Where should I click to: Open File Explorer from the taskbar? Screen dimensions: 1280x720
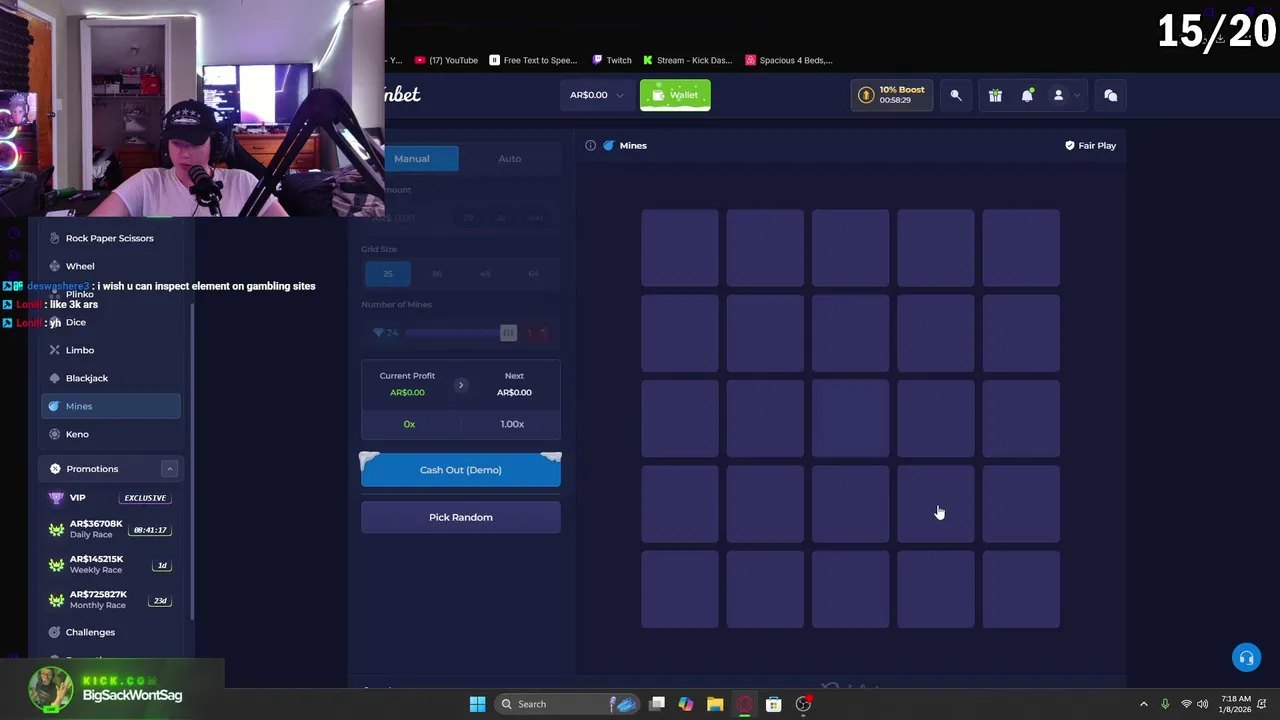[715, 704]
